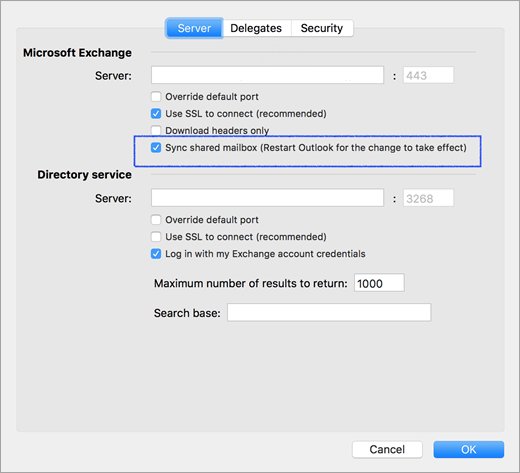Click the Maximum number of results field

pyautogui.click(x=379, y=283)
